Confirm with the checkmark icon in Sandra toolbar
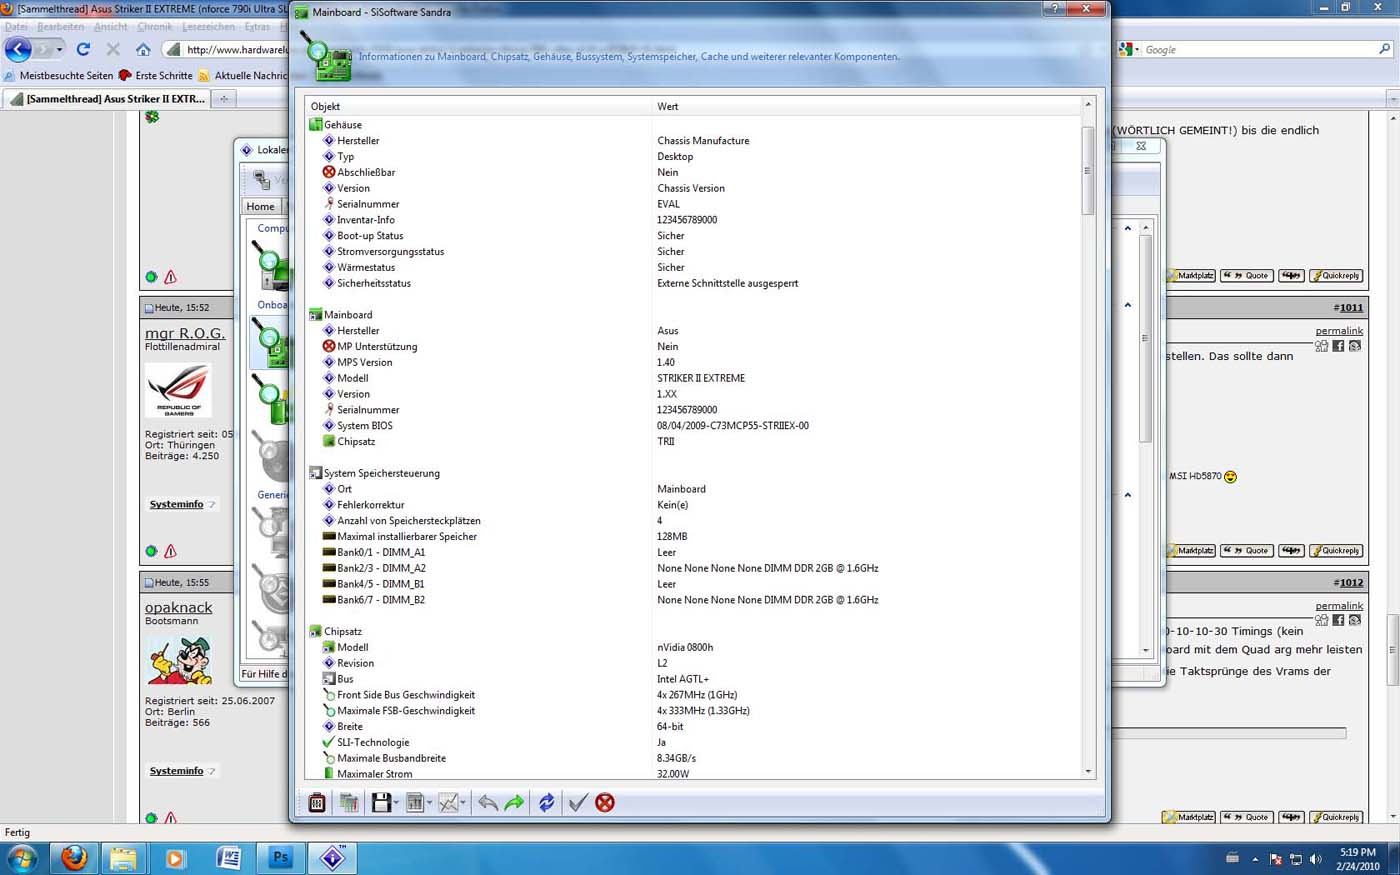This screenshot has height=875, width=1400. click(577, 803)
